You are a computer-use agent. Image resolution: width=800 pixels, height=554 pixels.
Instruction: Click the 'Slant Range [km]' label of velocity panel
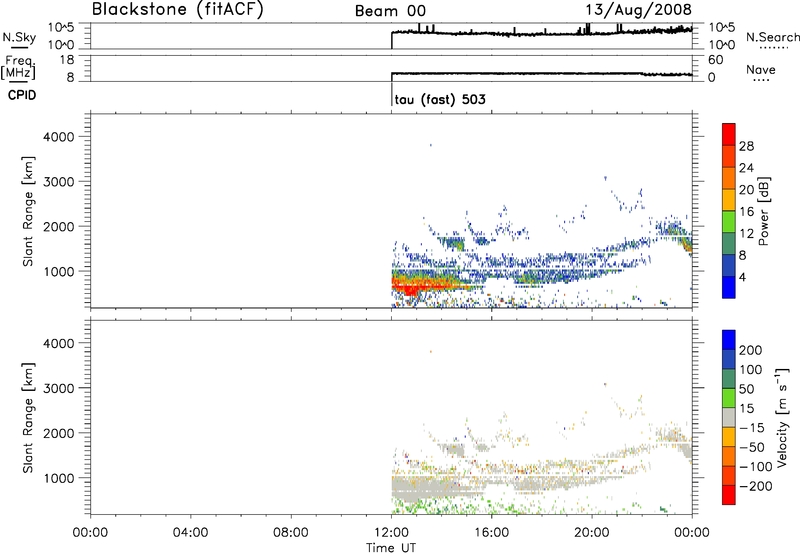pos(28,418)
